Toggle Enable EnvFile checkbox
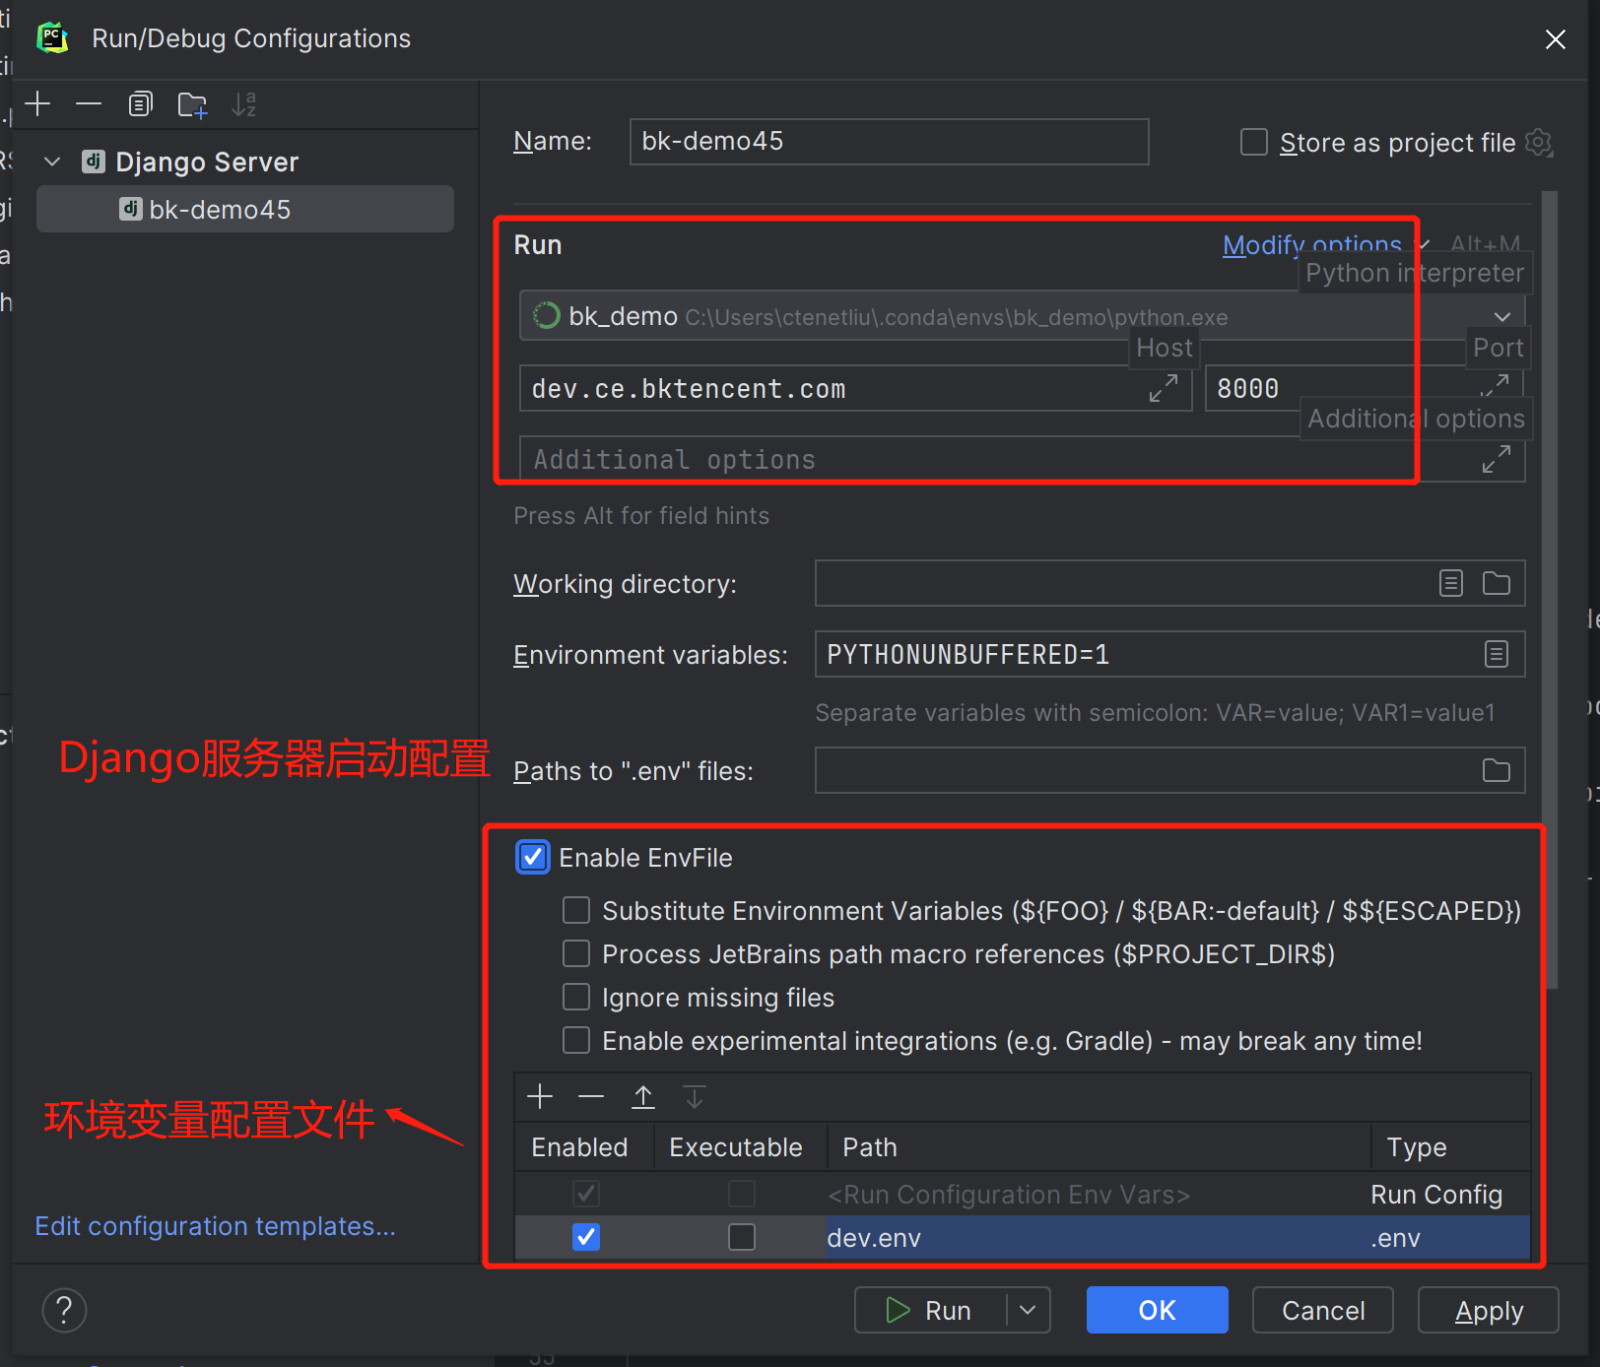This screenshot has width=1600, height=1367. [x=533, y=858]
